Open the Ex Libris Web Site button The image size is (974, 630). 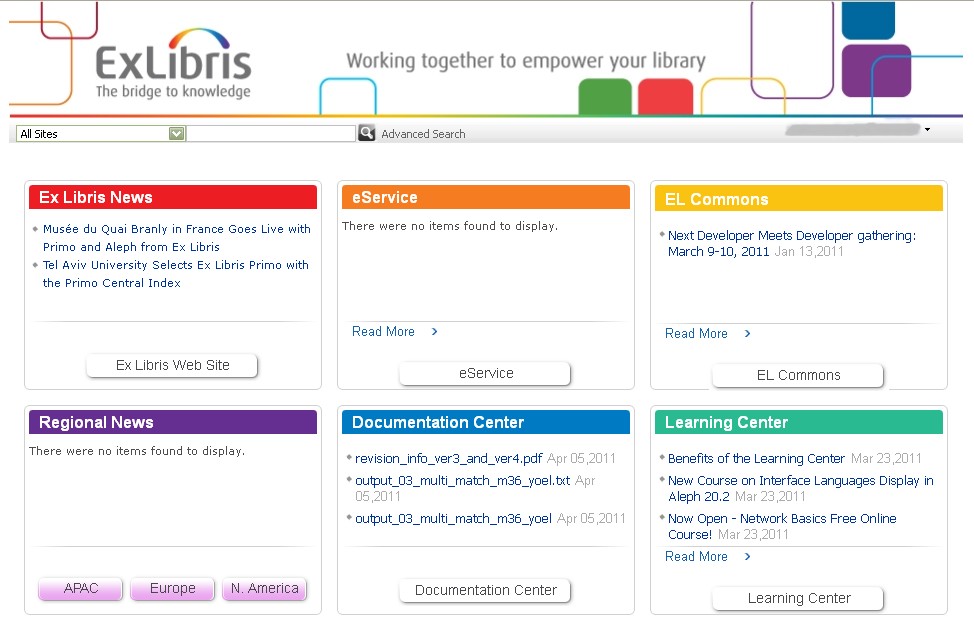click(172, 366)
